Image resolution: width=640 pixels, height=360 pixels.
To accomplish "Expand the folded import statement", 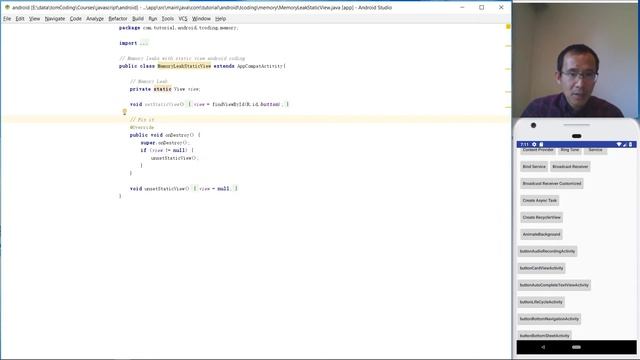I will point(144,43).
